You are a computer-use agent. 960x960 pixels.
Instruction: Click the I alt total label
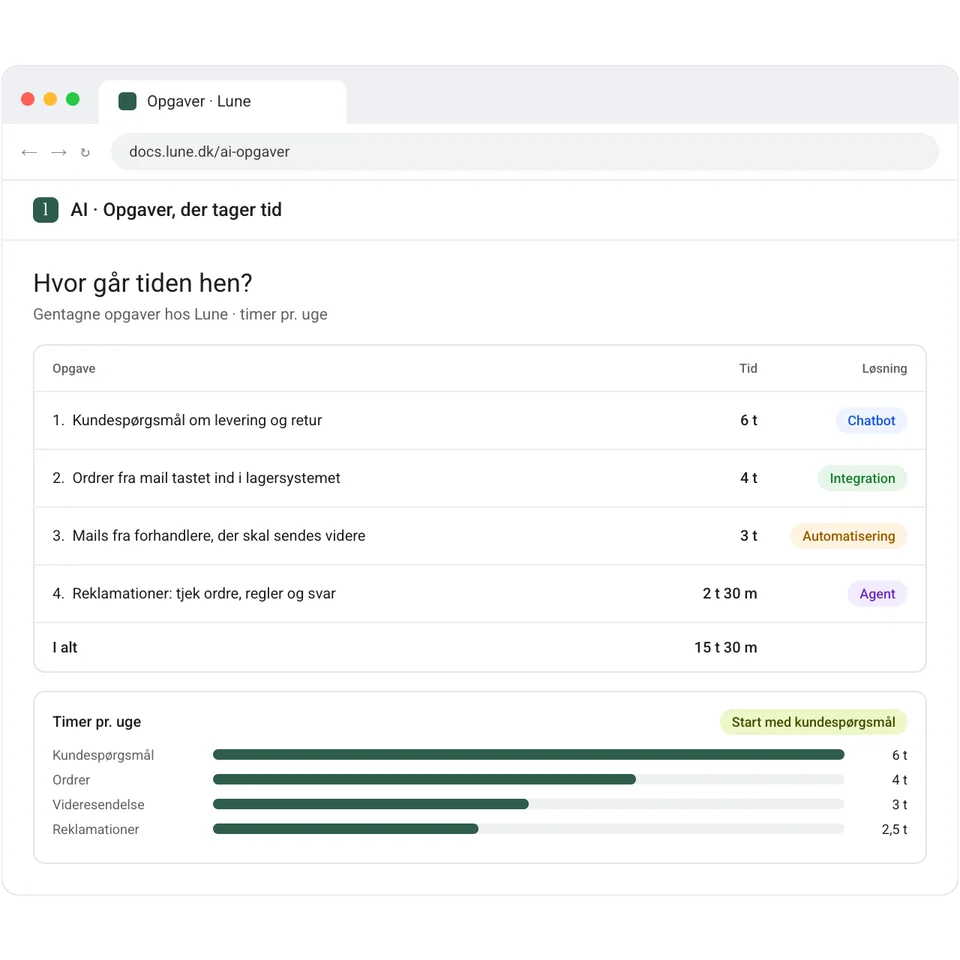[x=65, y=648]
